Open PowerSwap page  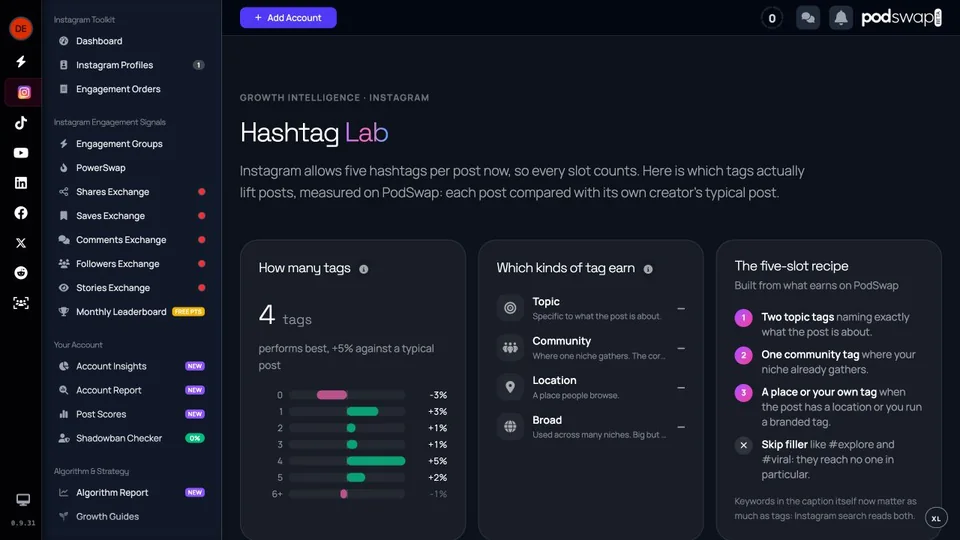[131, 168]
